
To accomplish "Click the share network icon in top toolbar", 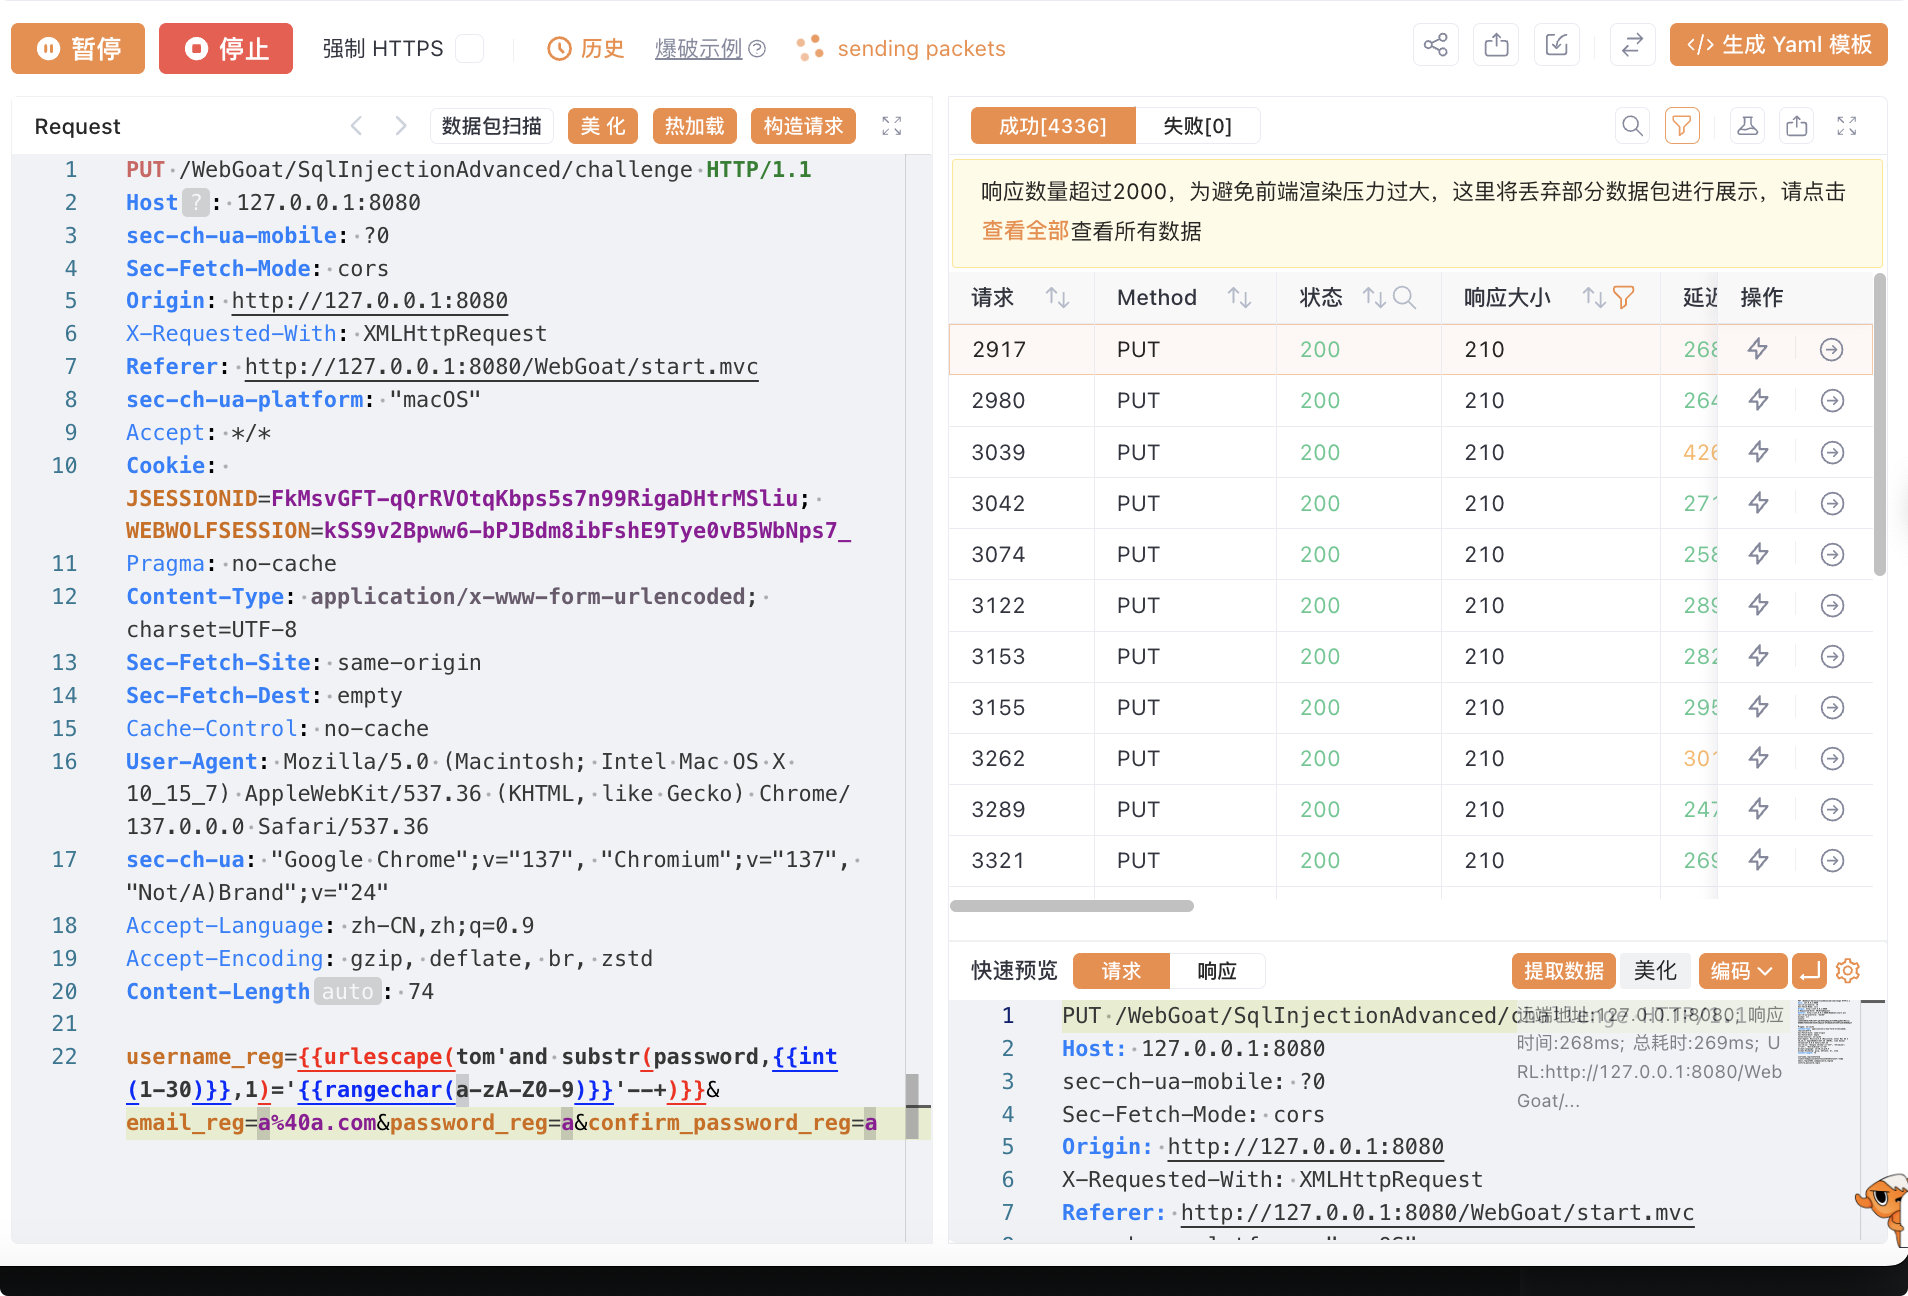I will [1436, 46].
